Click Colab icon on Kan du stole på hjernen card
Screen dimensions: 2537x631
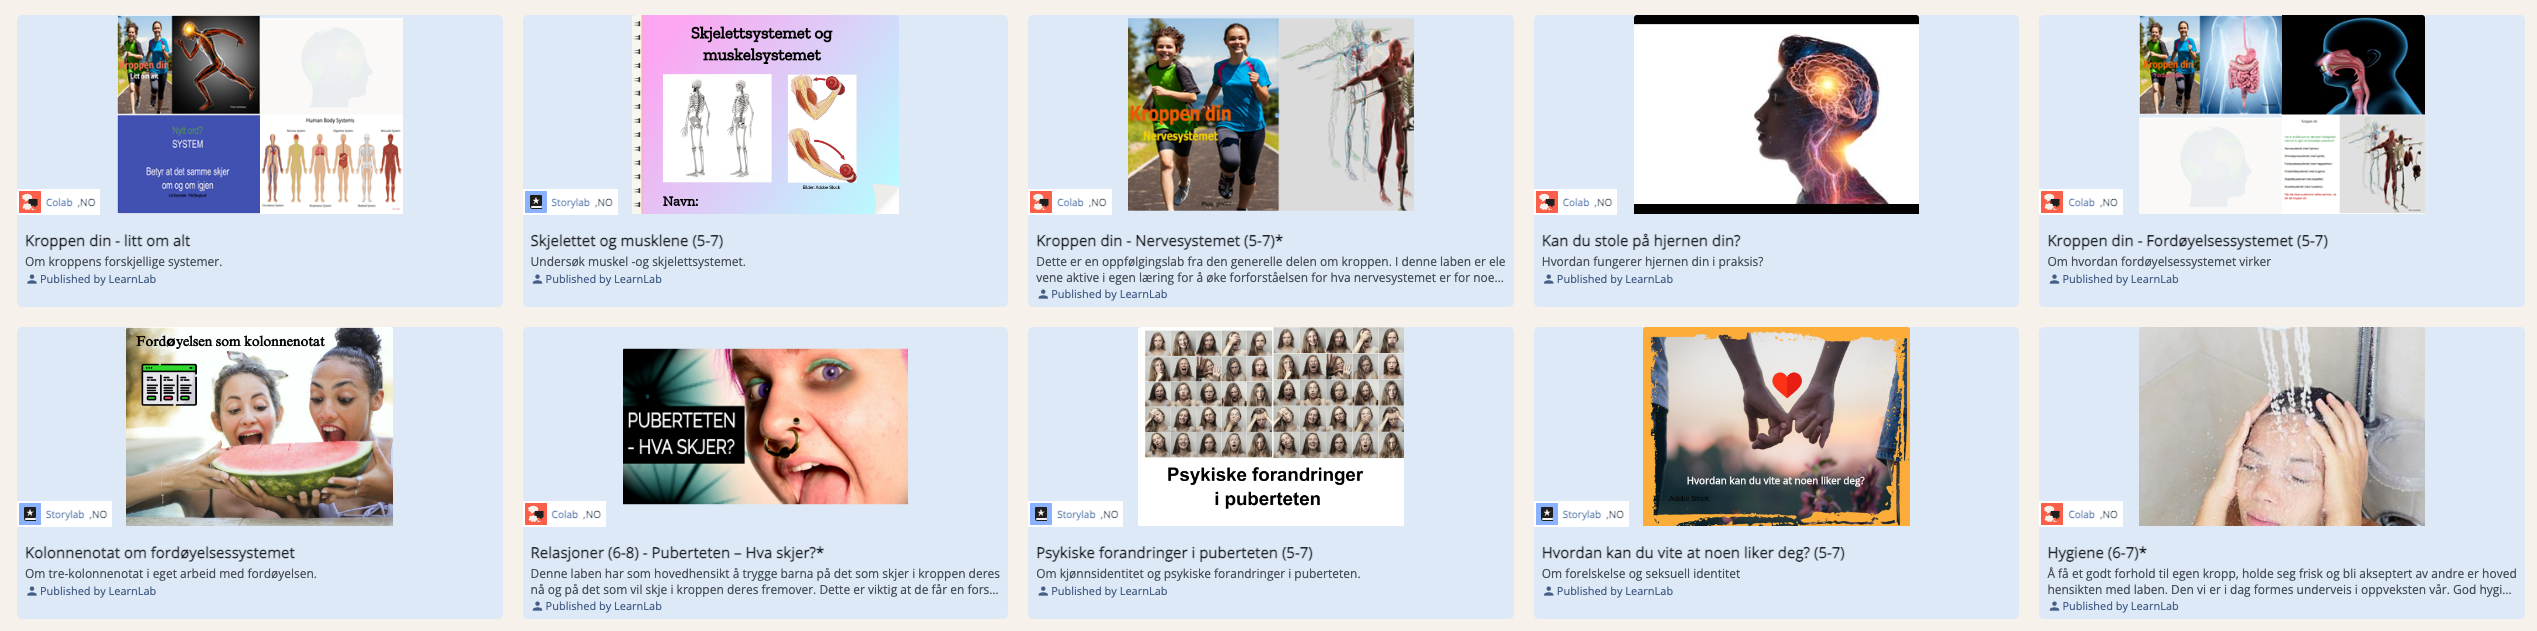(1547, 202)
